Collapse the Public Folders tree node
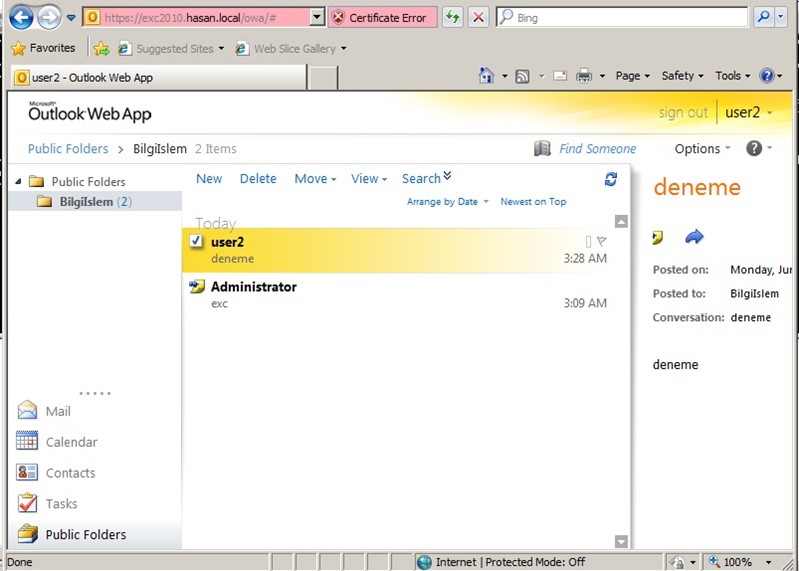 click(x=19, y=182)
